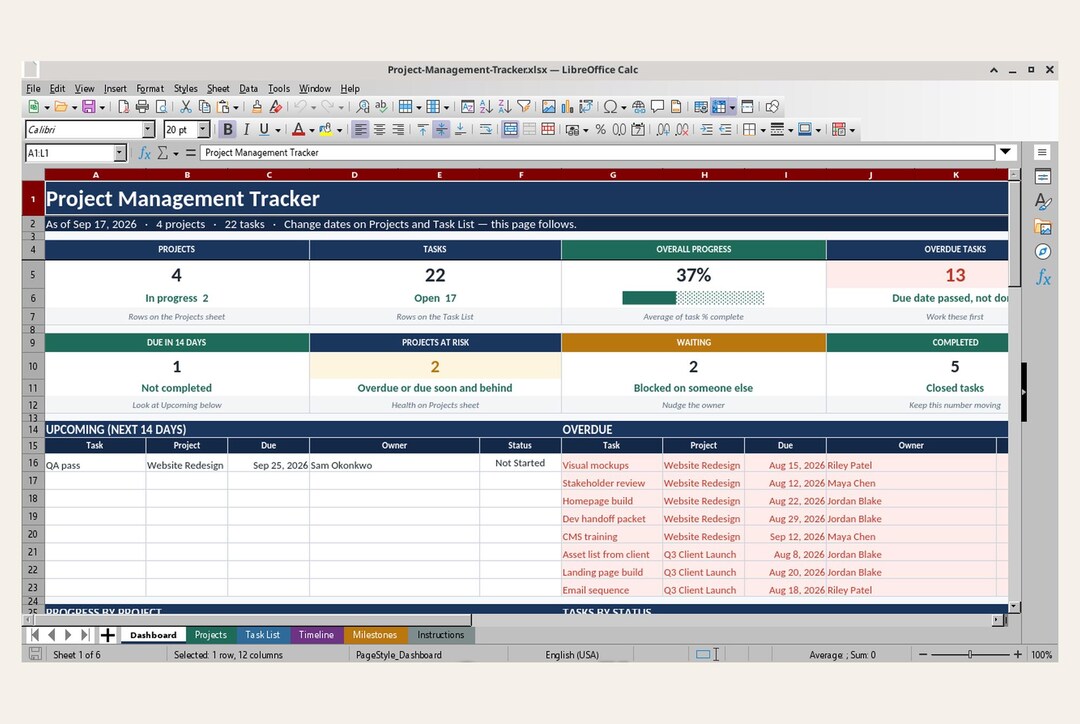This screenshot has width=1080, height=724.
Task: Click the Copy icon
Action: 205,107
